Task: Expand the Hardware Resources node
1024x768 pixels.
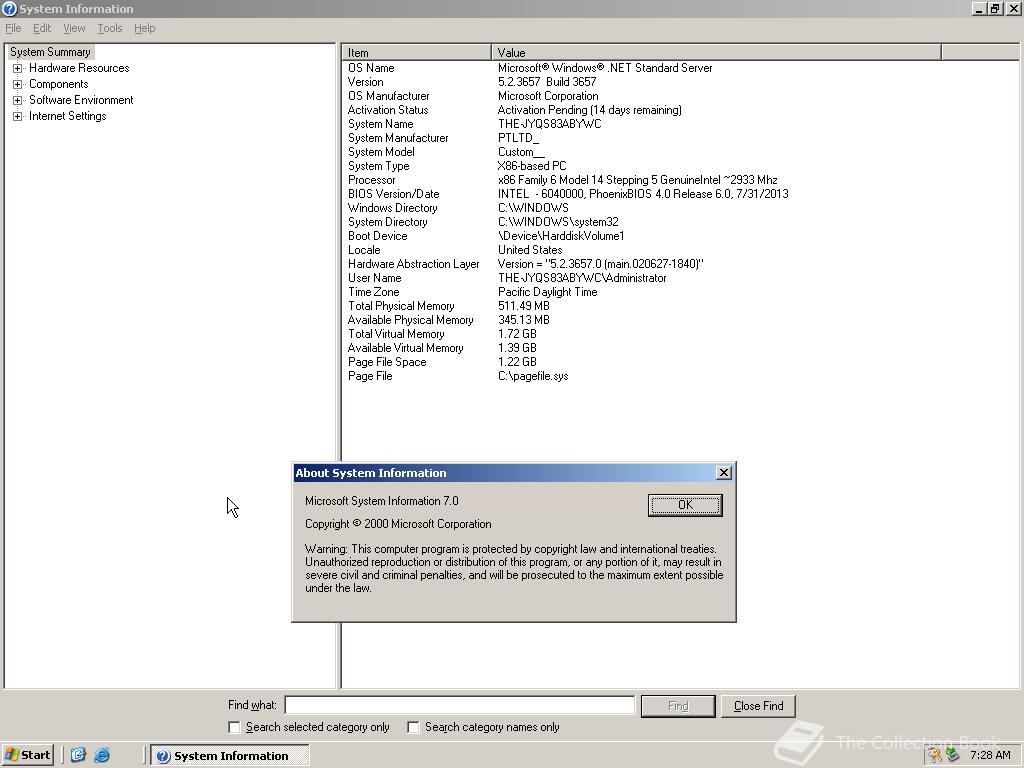Action: (18, 68)
